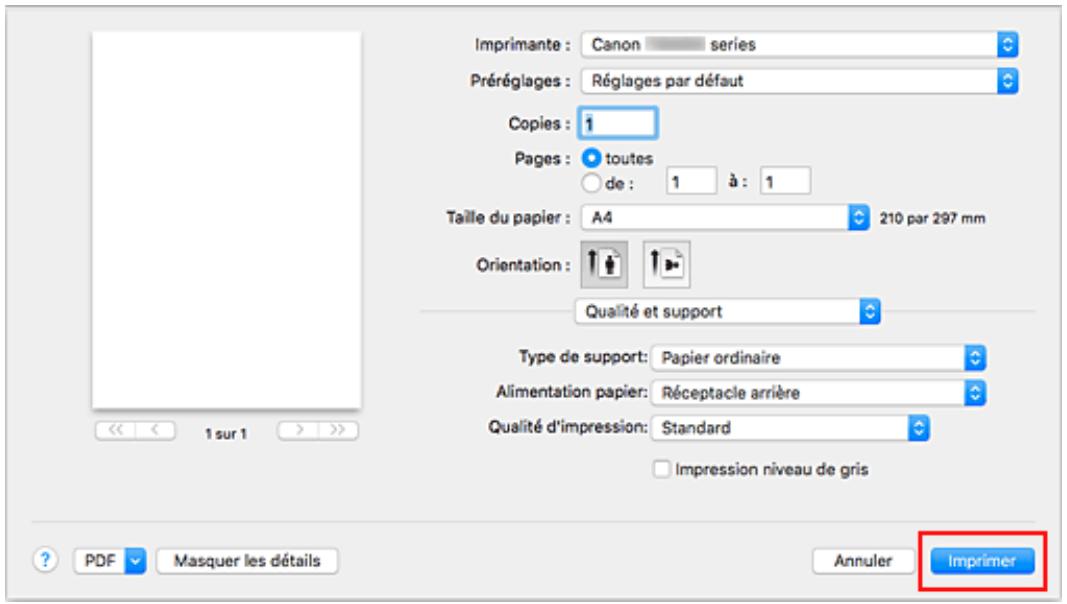Viewport: 1067px width, 604px height.
Task: Enable 'Impression niveau de gris' checkbox
Action: tap(661, 469)
